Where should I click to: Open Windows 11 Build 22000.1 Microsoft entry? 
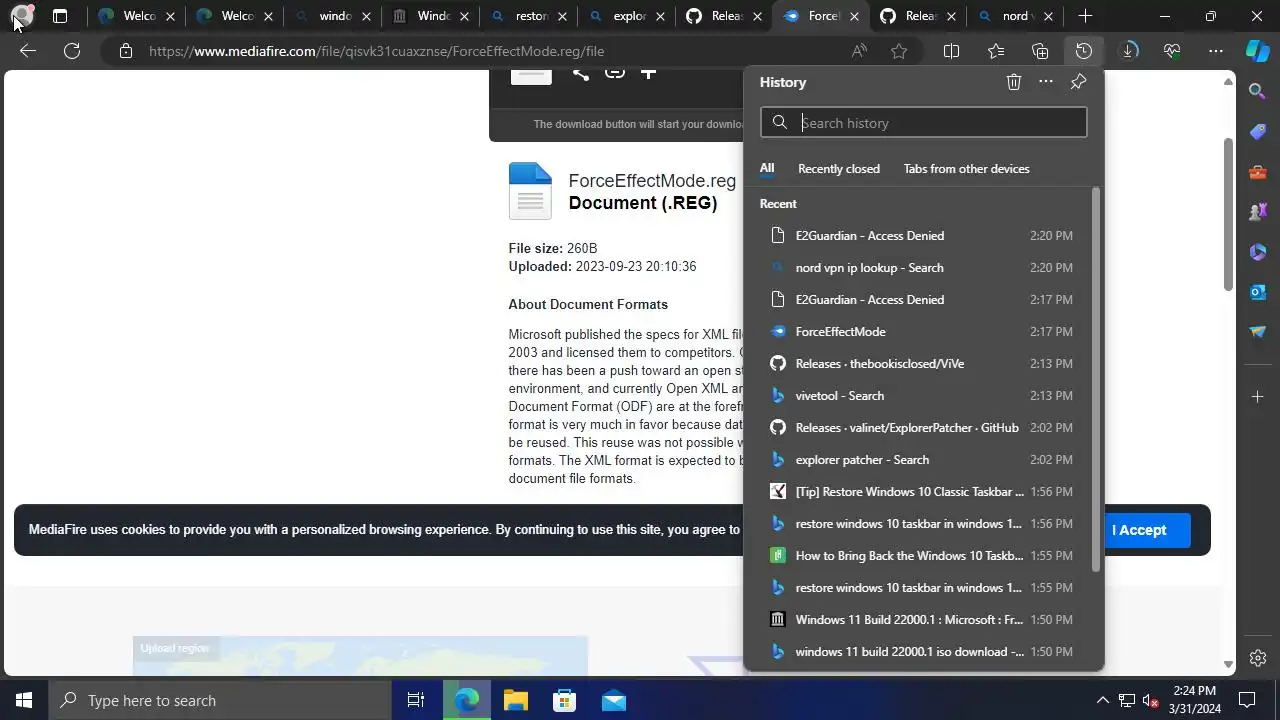(920, 620)
